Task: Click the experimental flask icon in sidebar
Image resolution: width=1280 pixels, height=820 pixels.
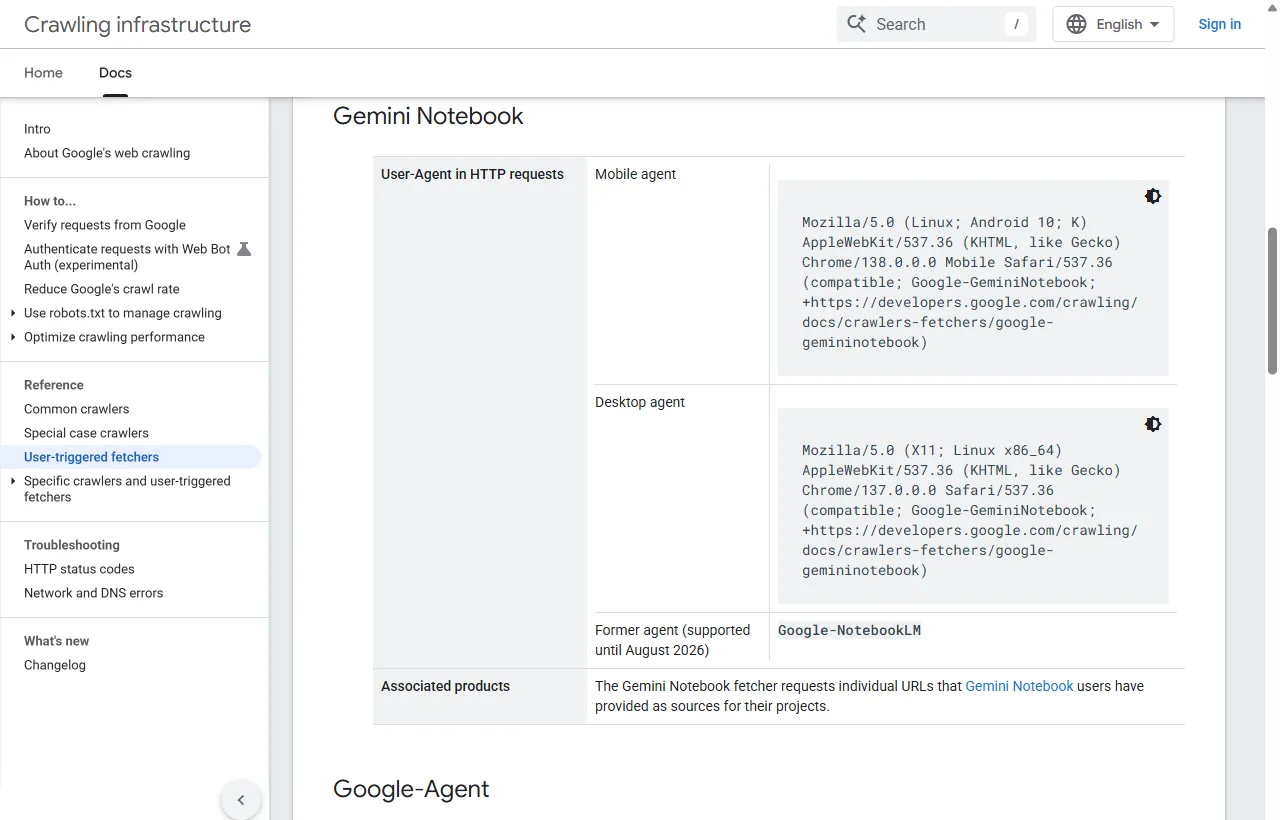Action: pyautogui.click(x=244, y=249)
